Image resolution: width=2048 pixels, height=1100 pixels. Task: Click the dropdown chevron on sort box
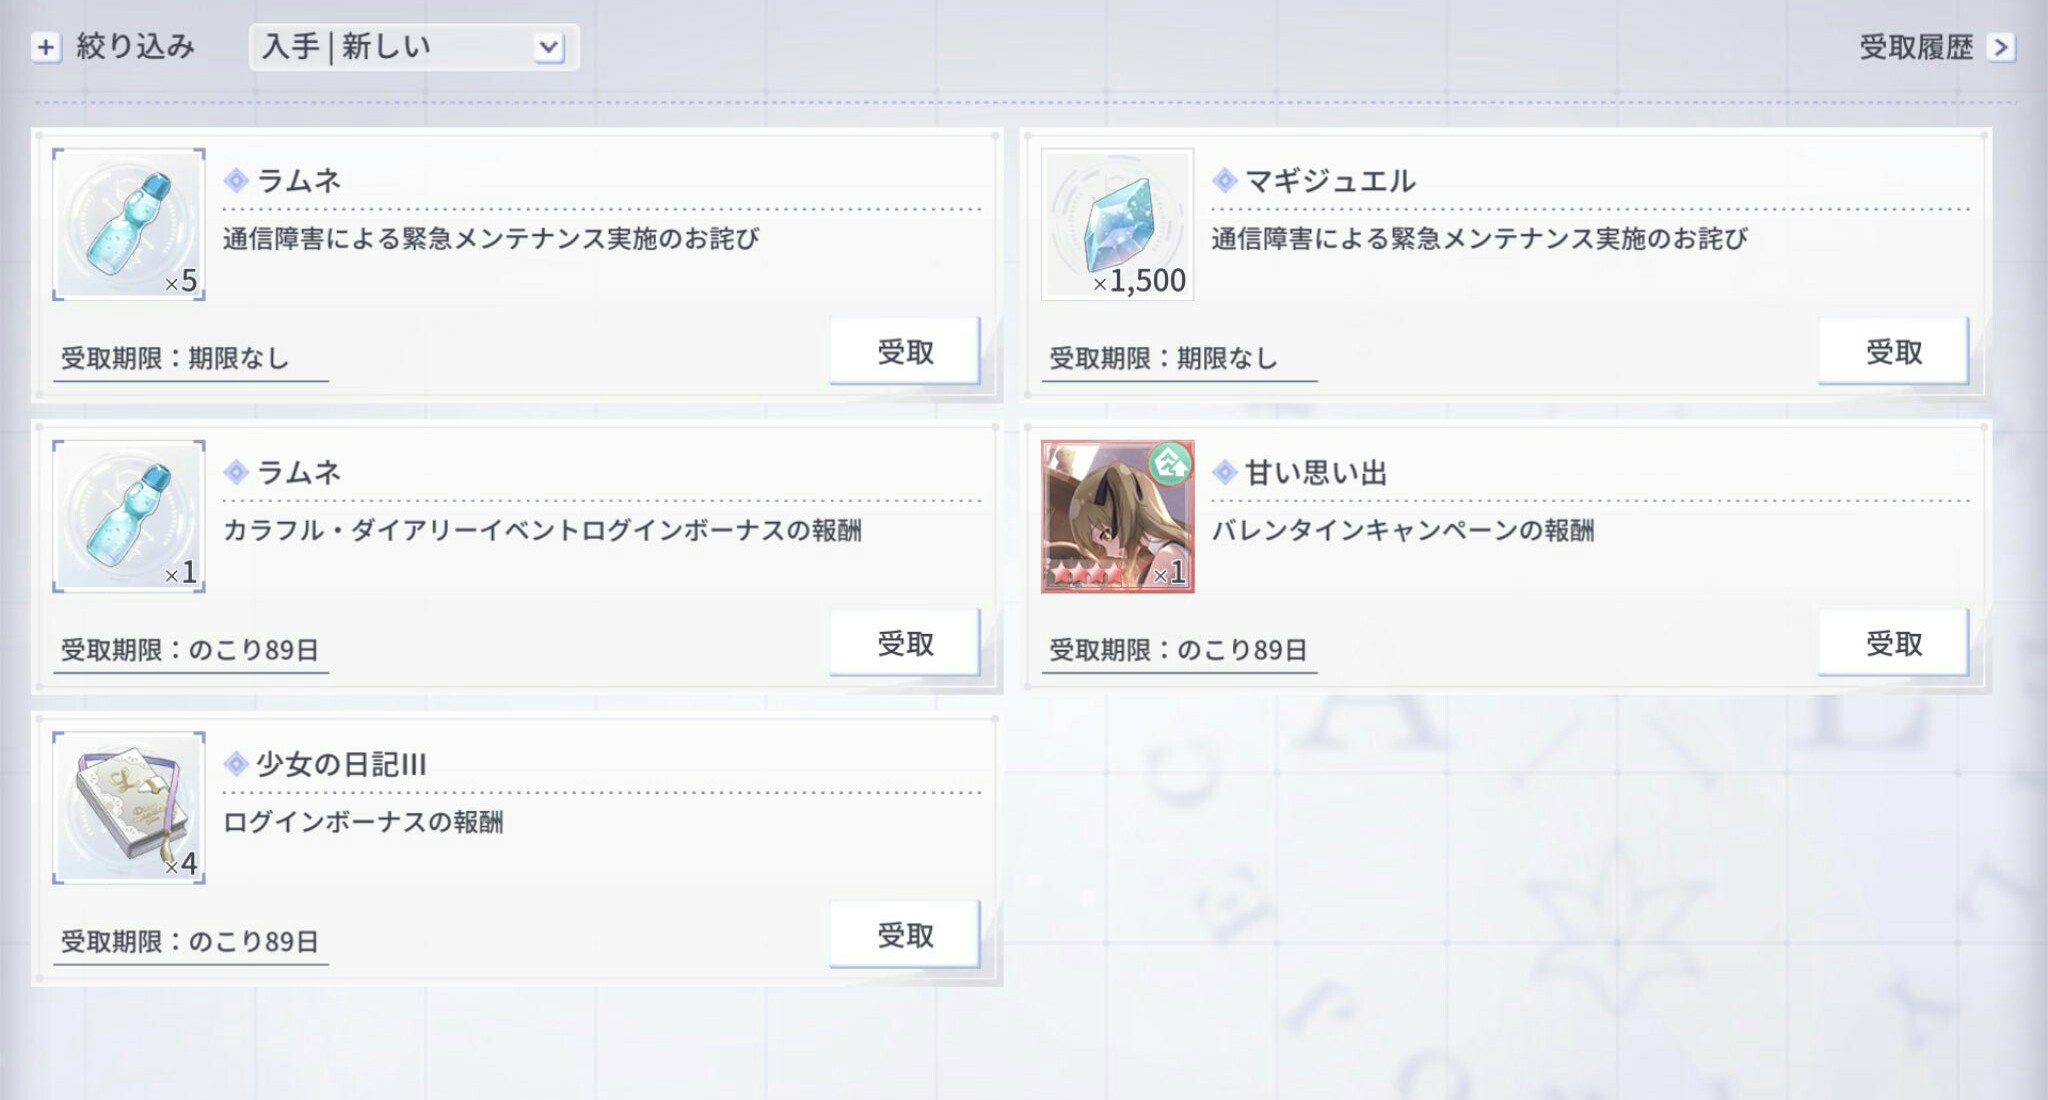point(548,47)
